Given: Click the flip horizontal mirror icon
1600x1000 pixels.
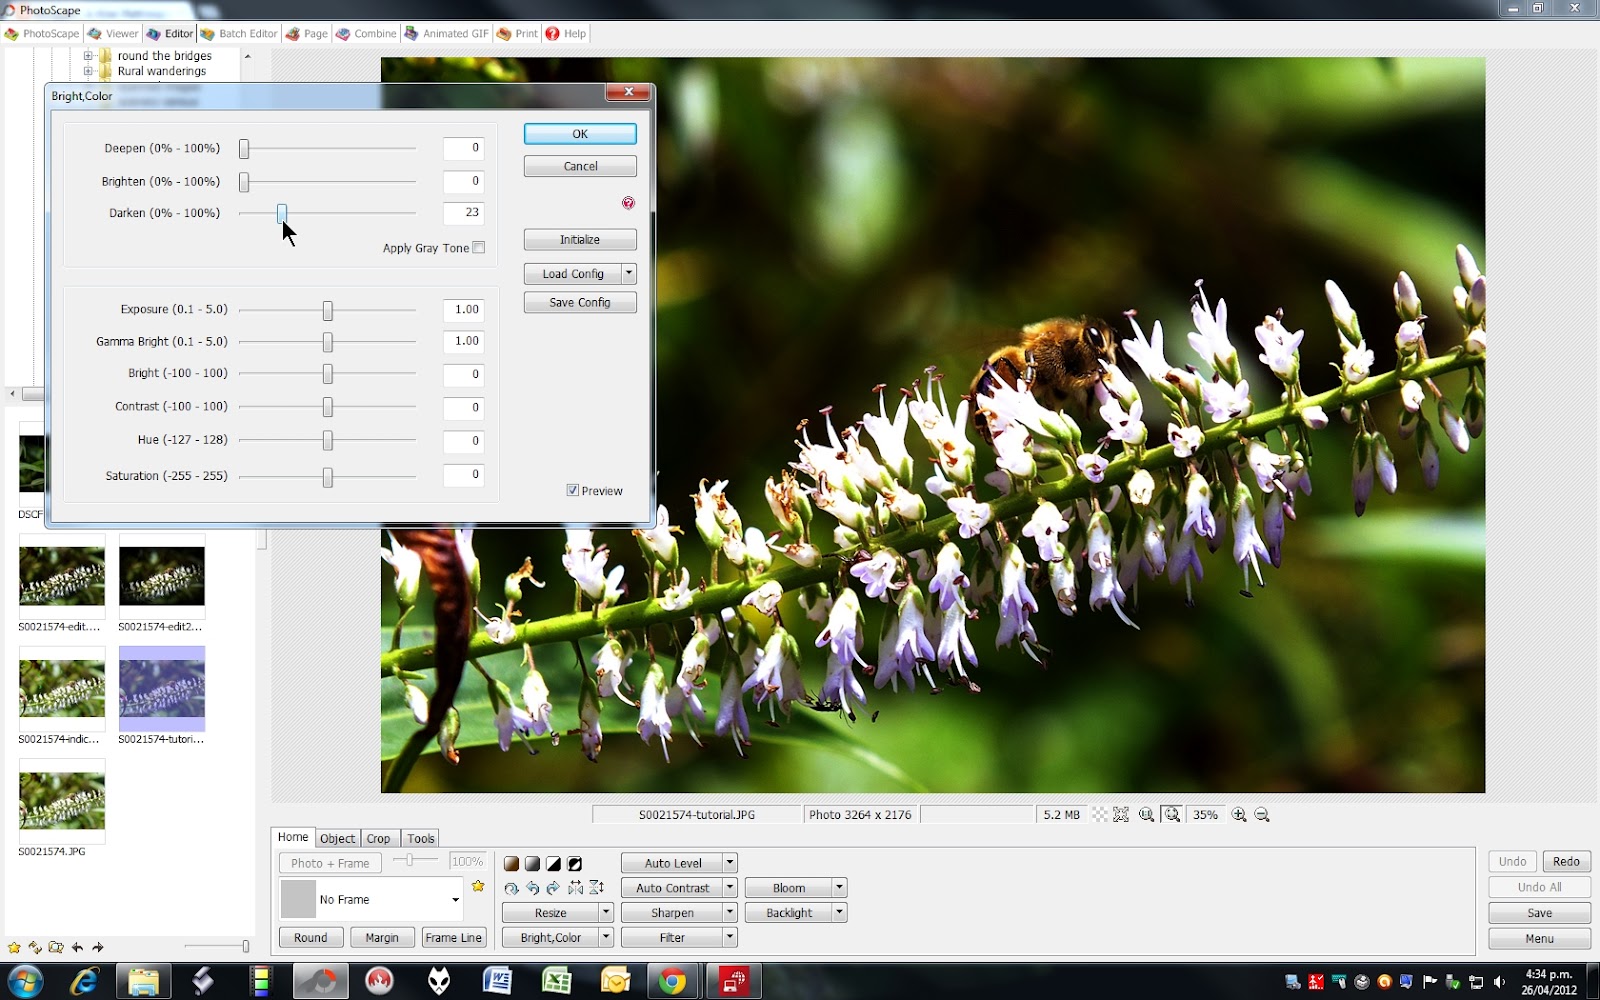Looking at the screenshot, I should click(576, 887).
